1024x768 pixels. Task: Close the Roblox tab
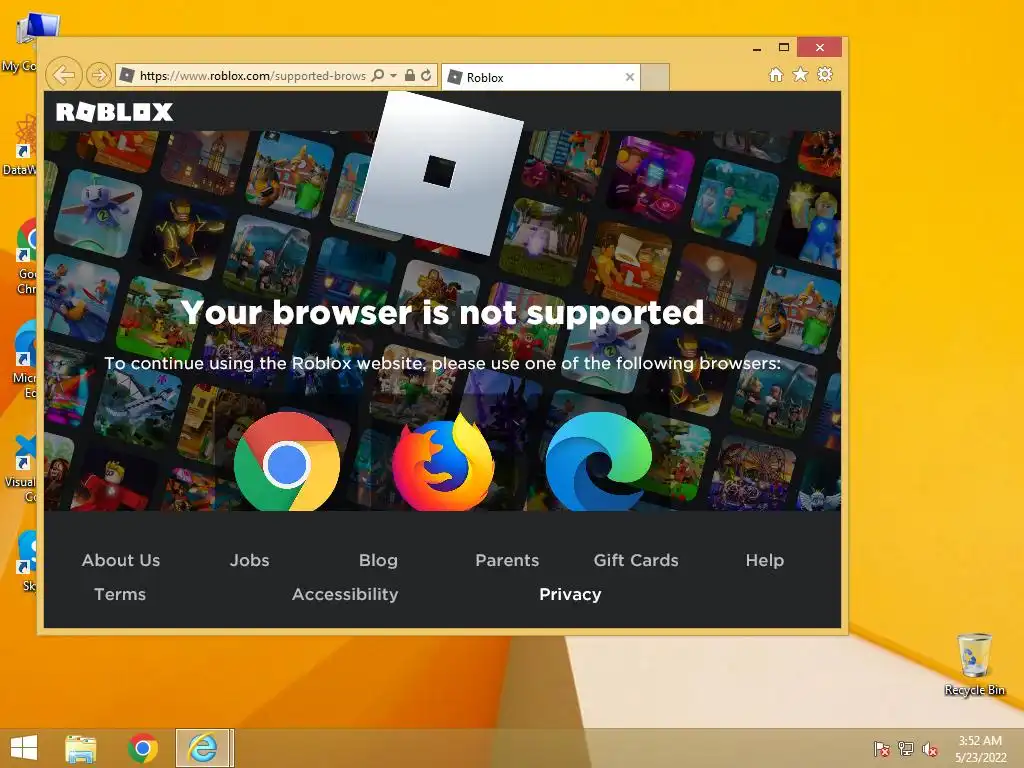click(630, 77)
